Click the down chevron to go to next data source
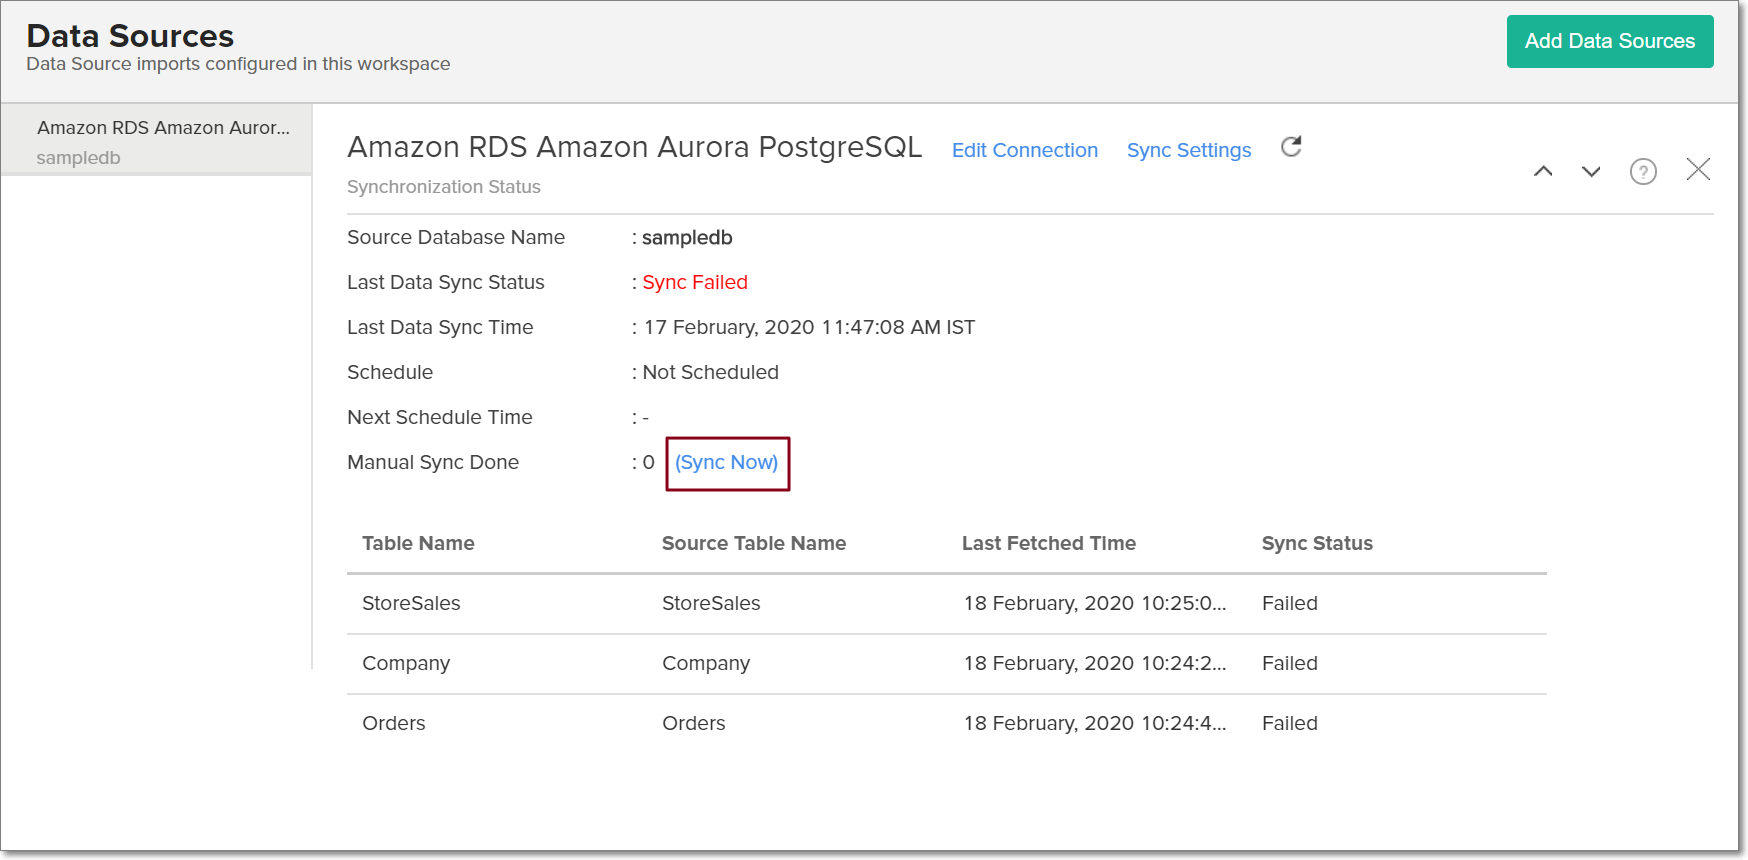 click(x=1591, y=171)
